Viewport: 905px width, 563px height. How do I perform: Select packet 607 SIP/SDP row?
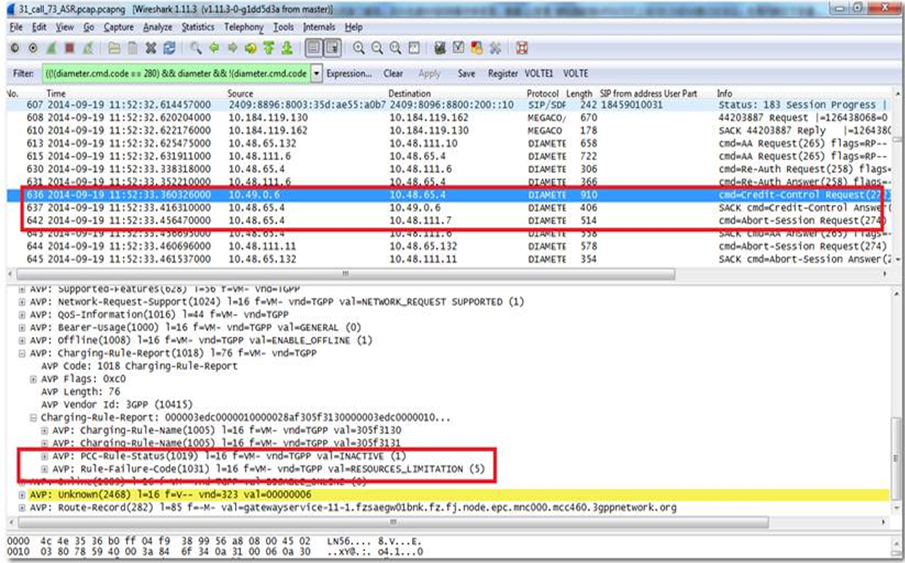[x=449, y=105]
